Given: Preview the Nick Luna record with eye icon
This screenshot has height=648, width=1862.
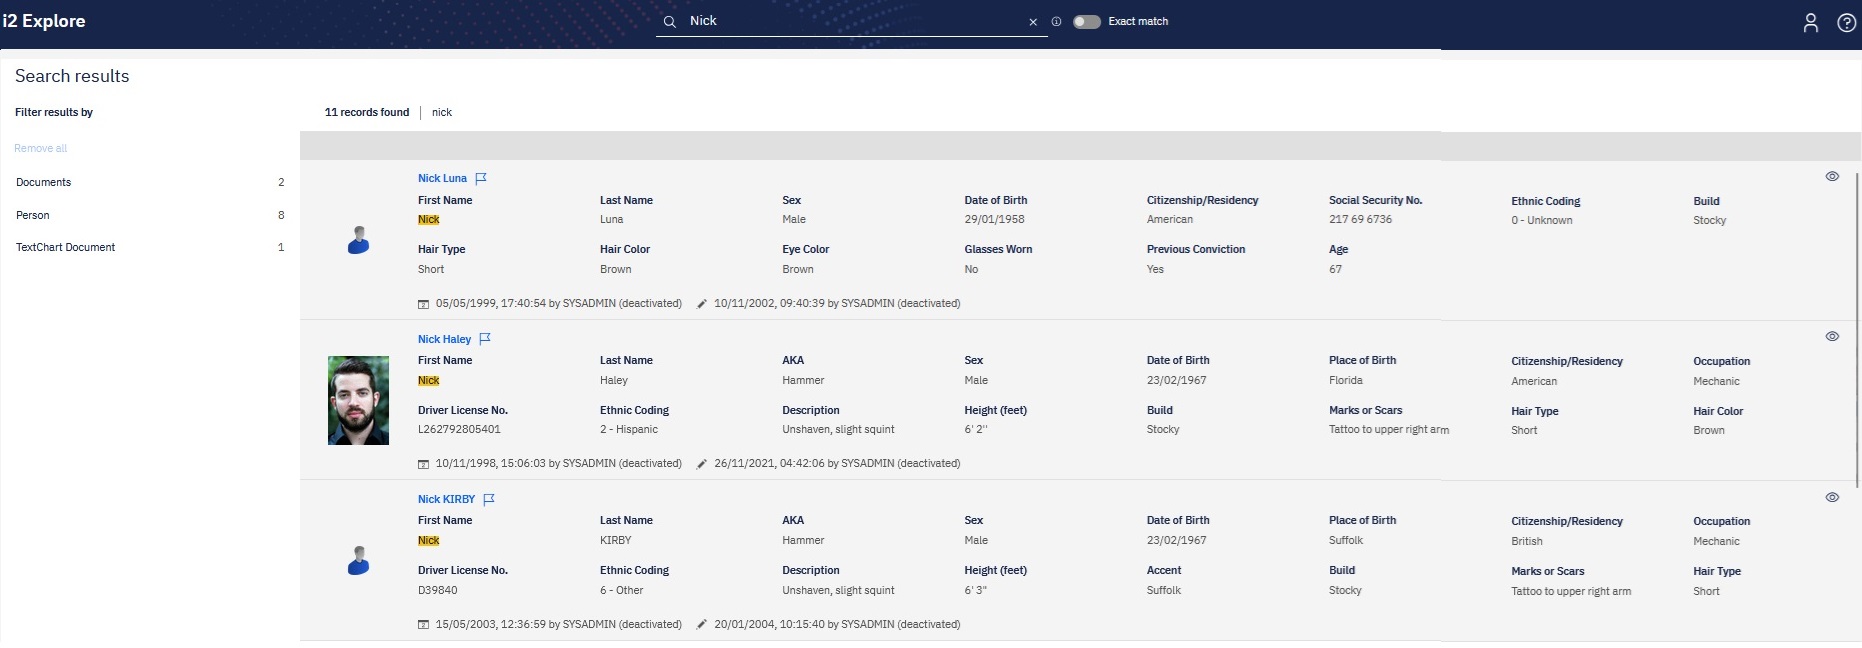Looking at the screenshot, I should point(1832,176).
